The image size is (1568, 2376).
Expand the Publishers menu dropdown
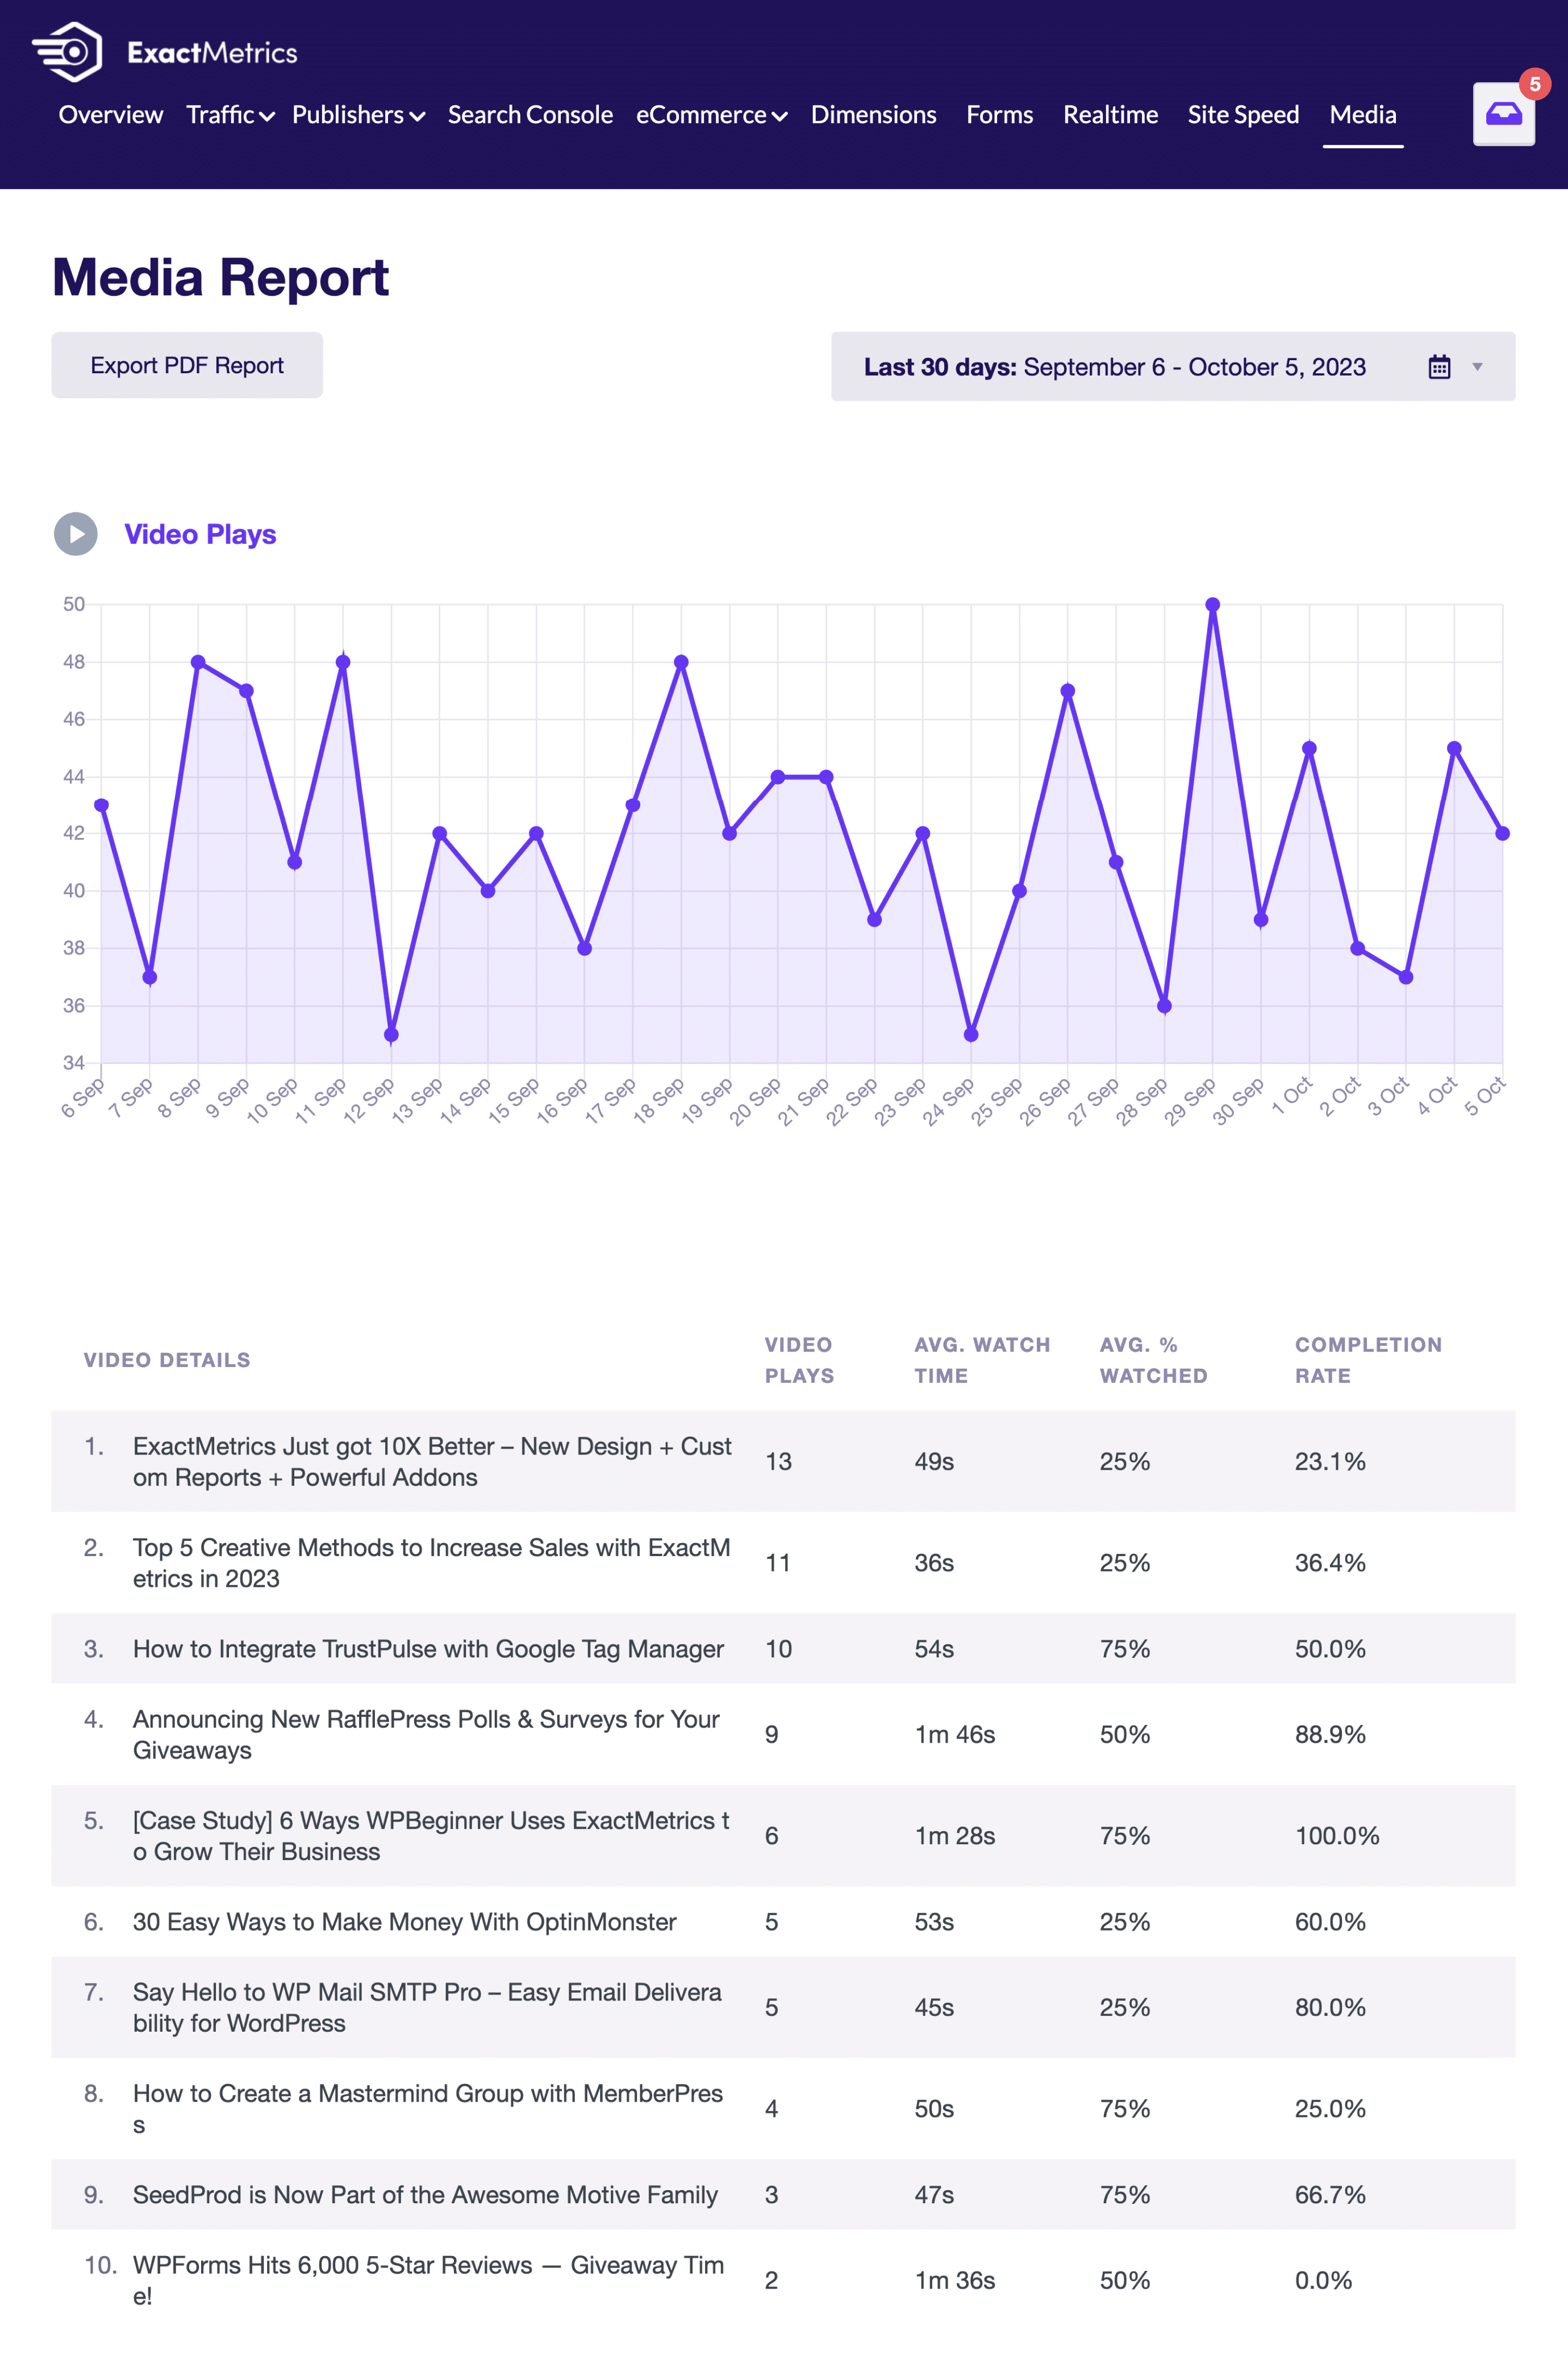[358, 115]
